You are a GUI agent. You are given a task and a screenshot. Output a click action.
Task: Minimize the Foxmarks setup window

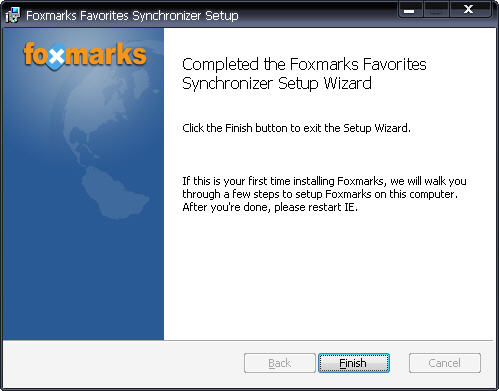[x=410, y=10]
